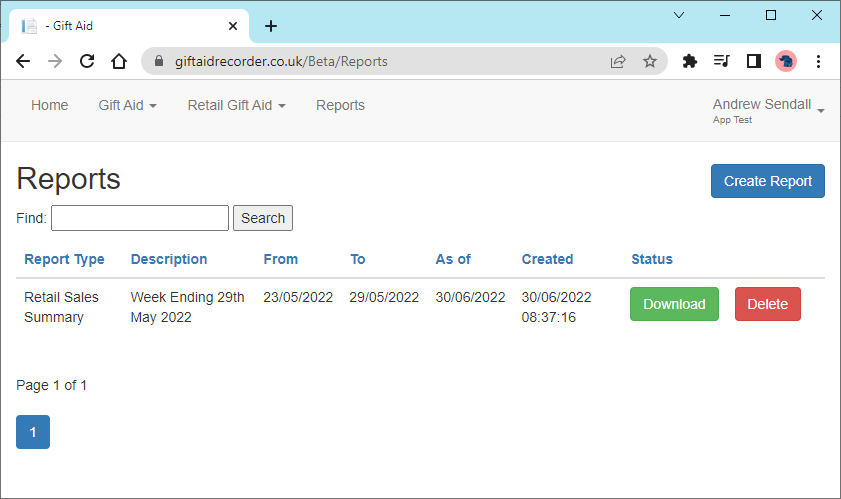Reload the Reports page

pos(87,61)
